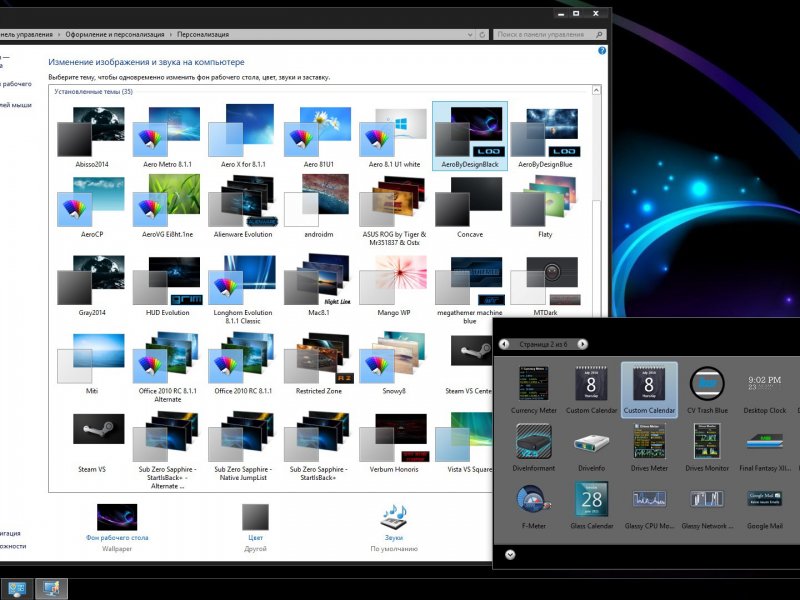Screen dimensions: 800x600
Task: Add the Desktop Clock gadget
Action: coord(764,390)
